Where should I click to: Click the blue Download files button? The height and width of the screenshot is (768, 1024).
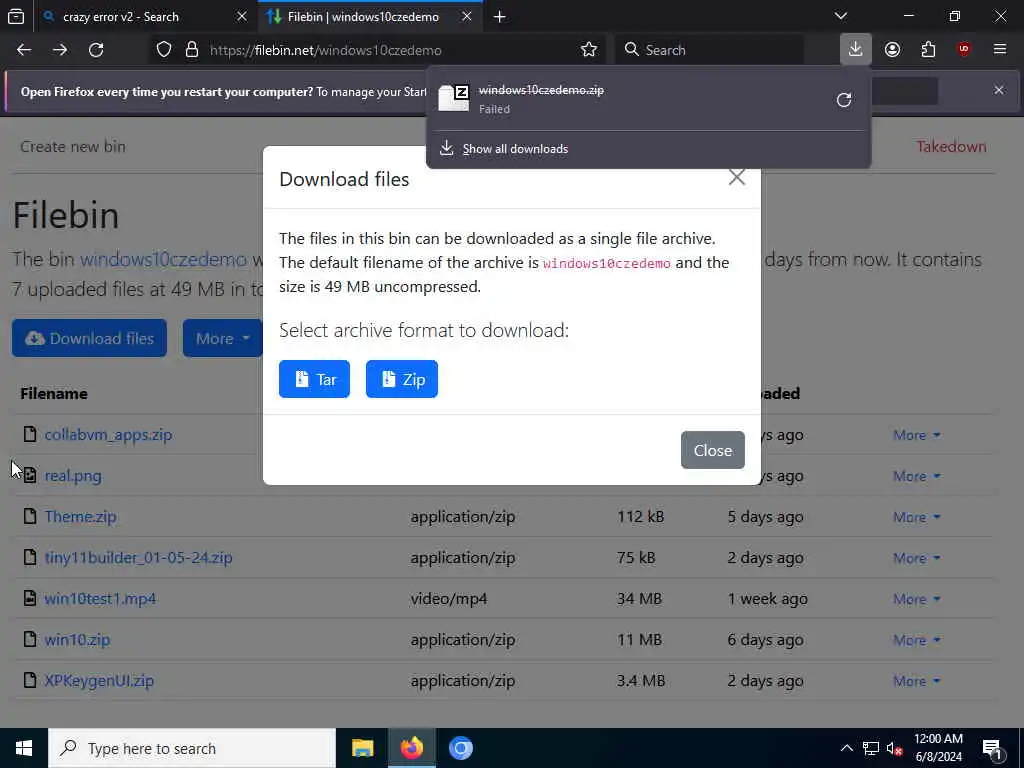point(89,338)
